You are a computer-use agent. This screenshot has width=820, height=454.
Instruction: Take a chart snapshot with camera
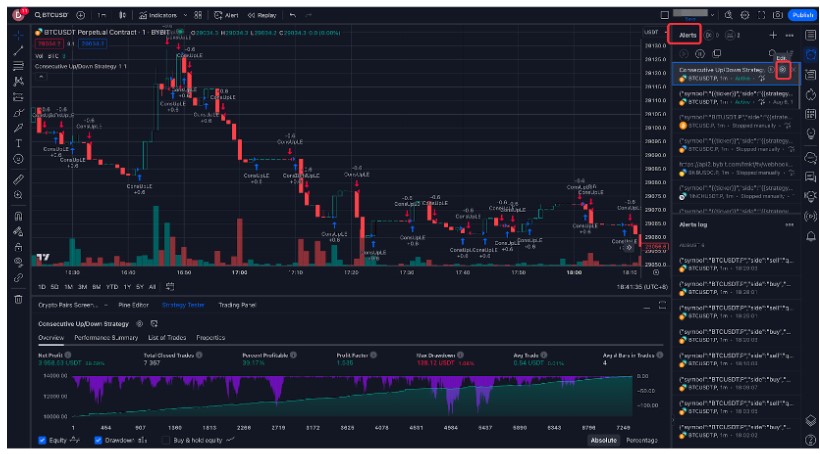778,15
